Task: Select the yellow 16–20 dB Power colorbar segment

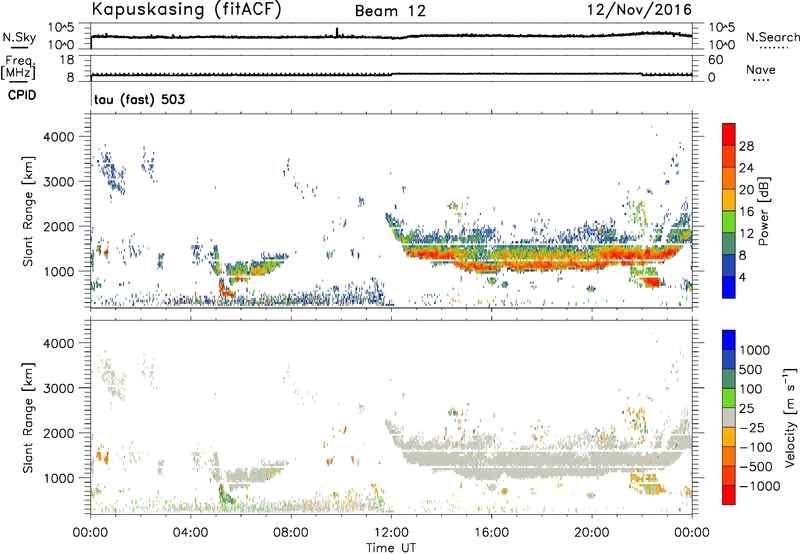Action: pos(729,200)
